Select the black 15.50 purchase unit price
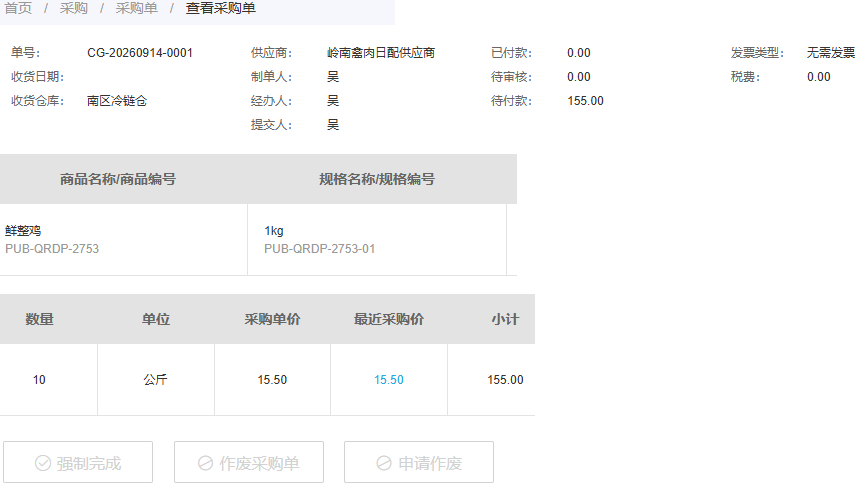The height and width of the screenshot is (484, 860). tap(272, 380)
